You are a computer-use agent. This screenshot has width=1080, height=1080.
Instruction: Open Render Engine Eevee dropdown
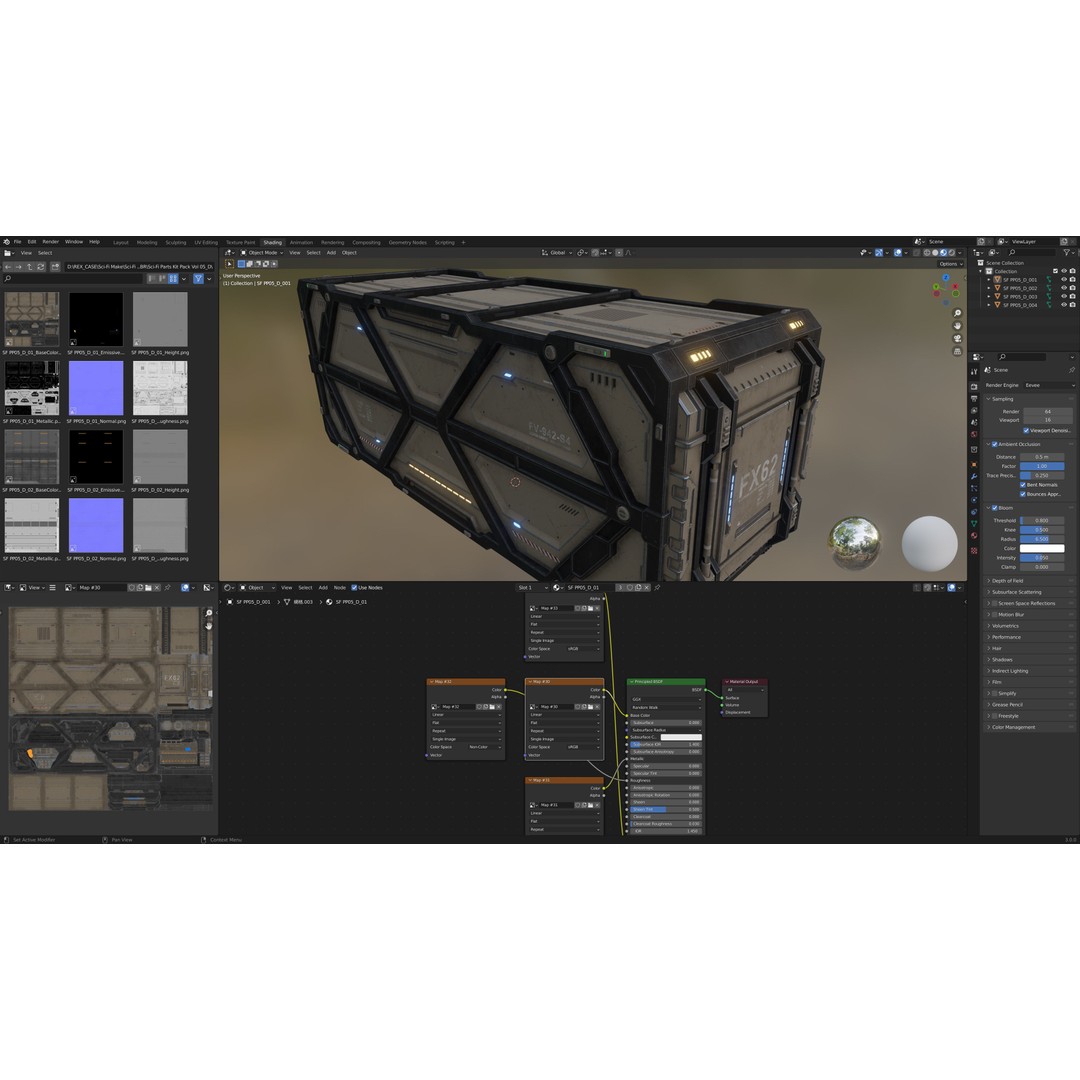click(x=1050, y=385)
